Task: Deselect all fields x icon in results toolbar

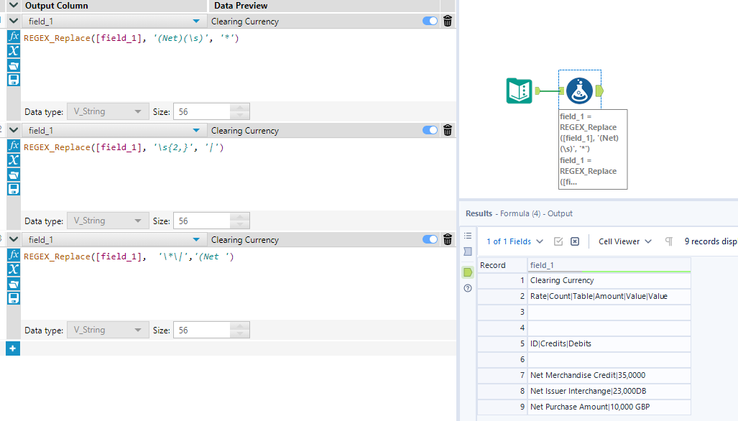Action: coord(575,242)
